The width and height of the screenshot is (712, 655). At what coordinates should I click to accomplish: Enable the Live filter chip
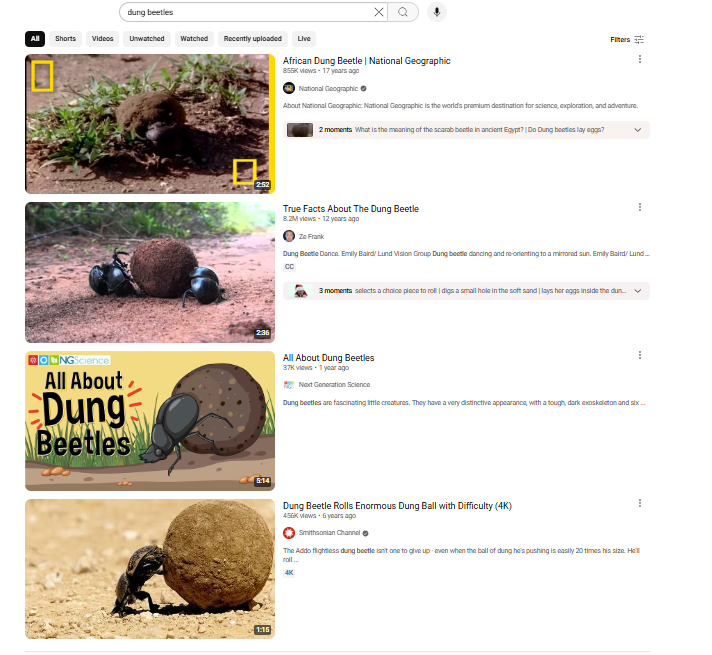pyautogui.click(x=304, y=39)
